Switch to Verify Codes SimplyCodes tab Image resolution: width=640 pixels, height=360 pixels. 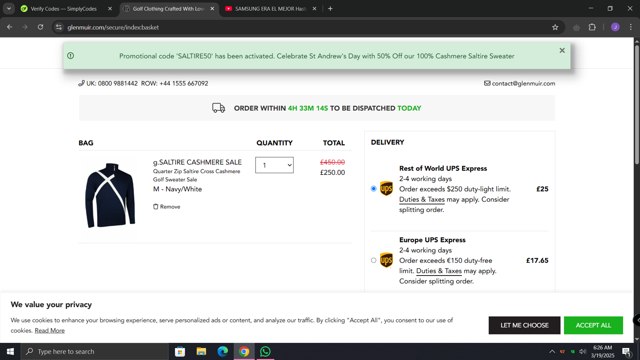[x=63, y=9]
